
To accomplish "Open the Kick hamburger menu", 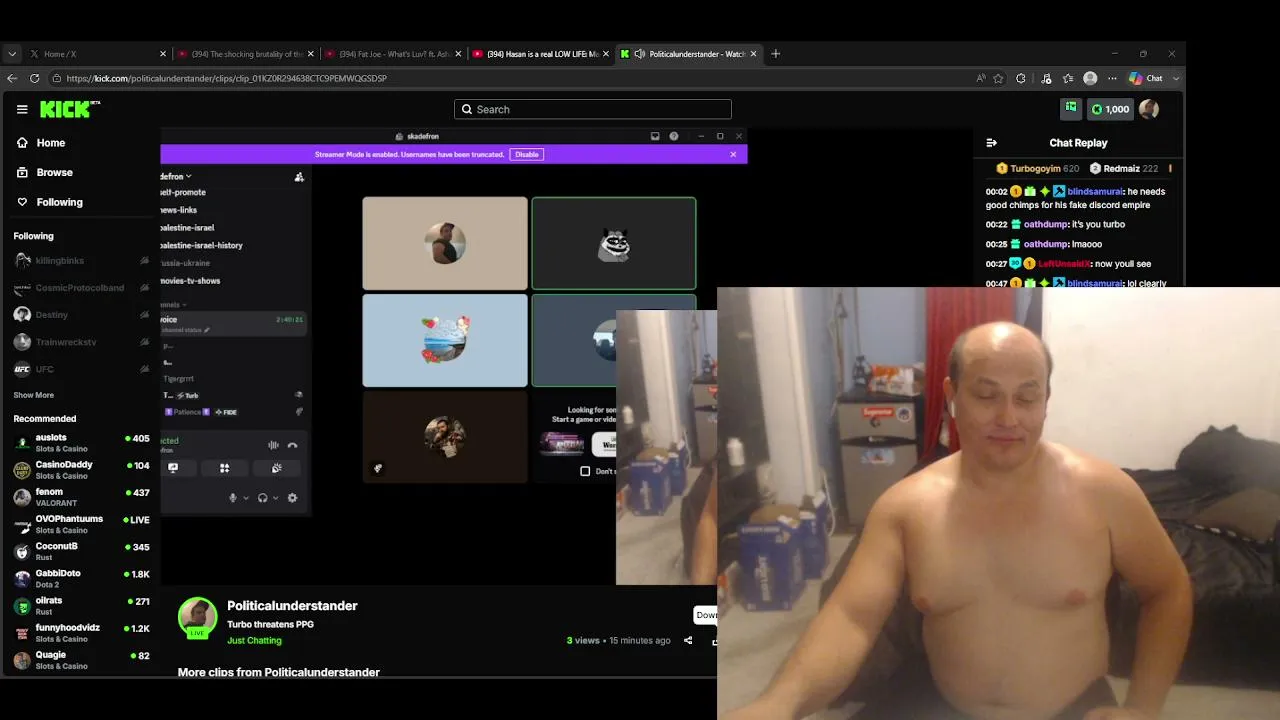I will coord(22,109).
